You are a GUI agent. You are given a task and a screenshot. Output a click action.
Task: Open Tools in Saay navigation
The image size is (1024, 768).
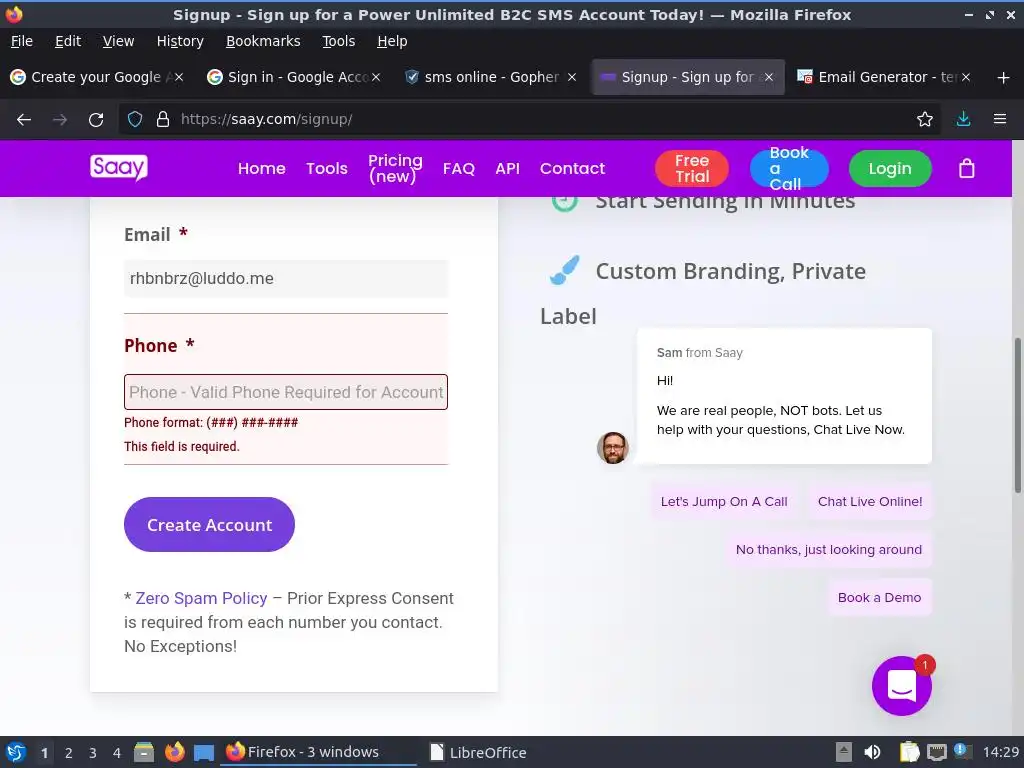tap(327, 168)
